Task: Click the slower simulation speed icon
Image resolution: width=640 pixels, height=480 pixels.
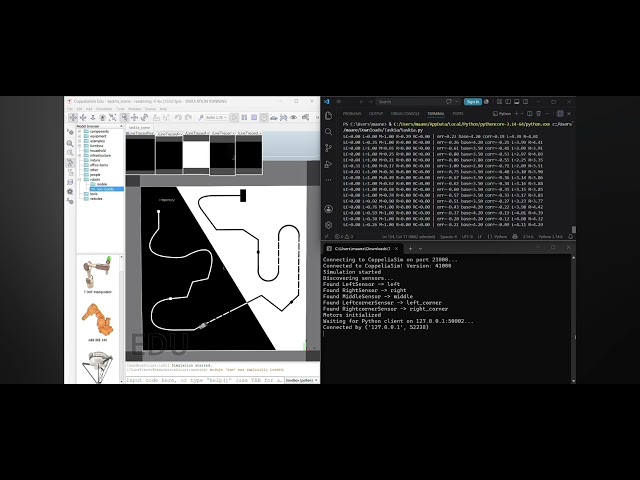Action: (x=274, y=118)
